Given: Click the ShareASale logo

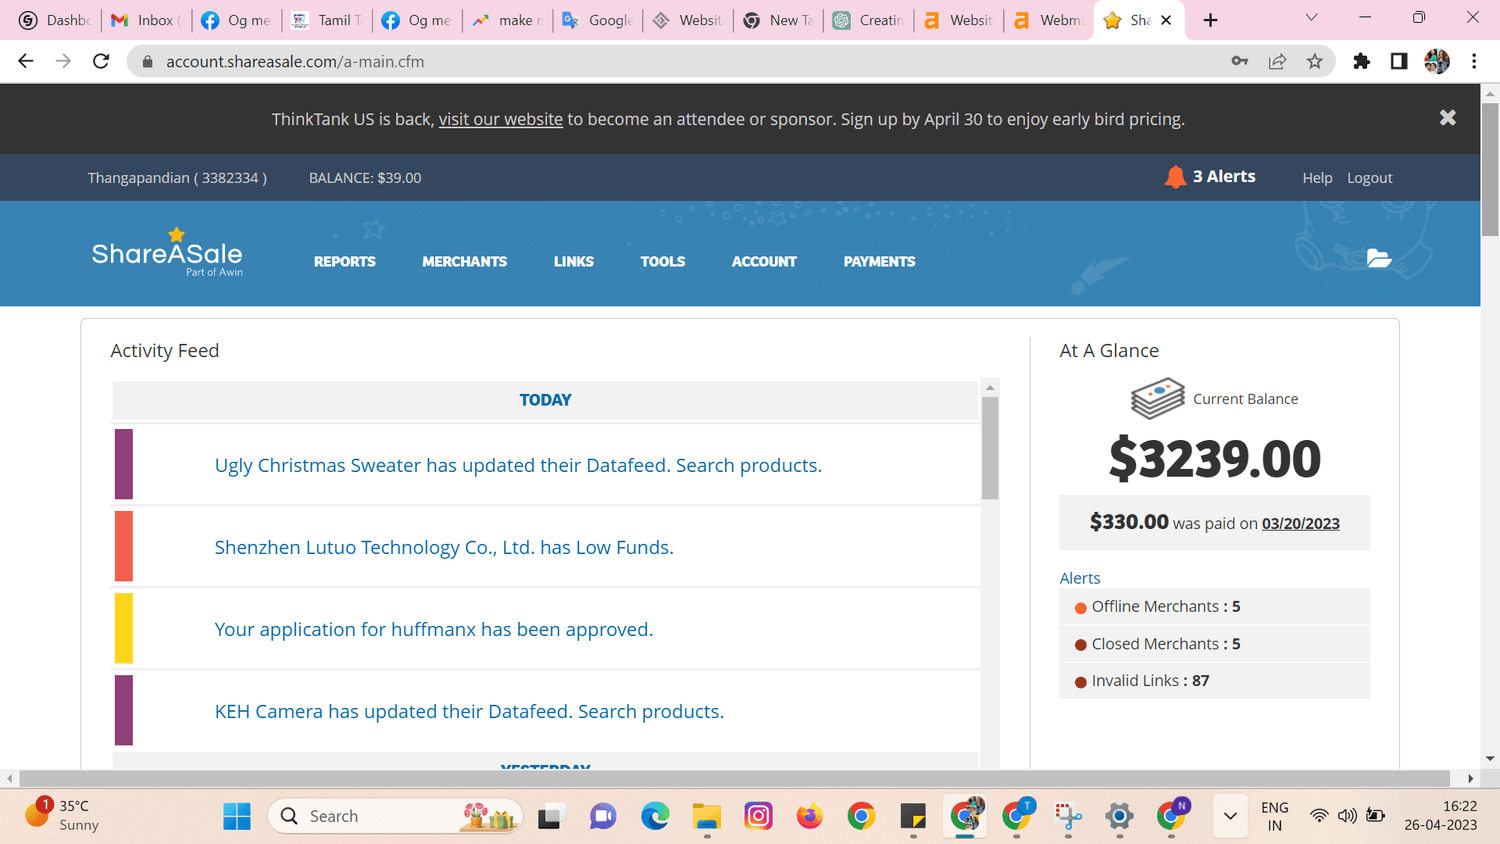Looking at the screenshot, I should (x=167, y=253).
